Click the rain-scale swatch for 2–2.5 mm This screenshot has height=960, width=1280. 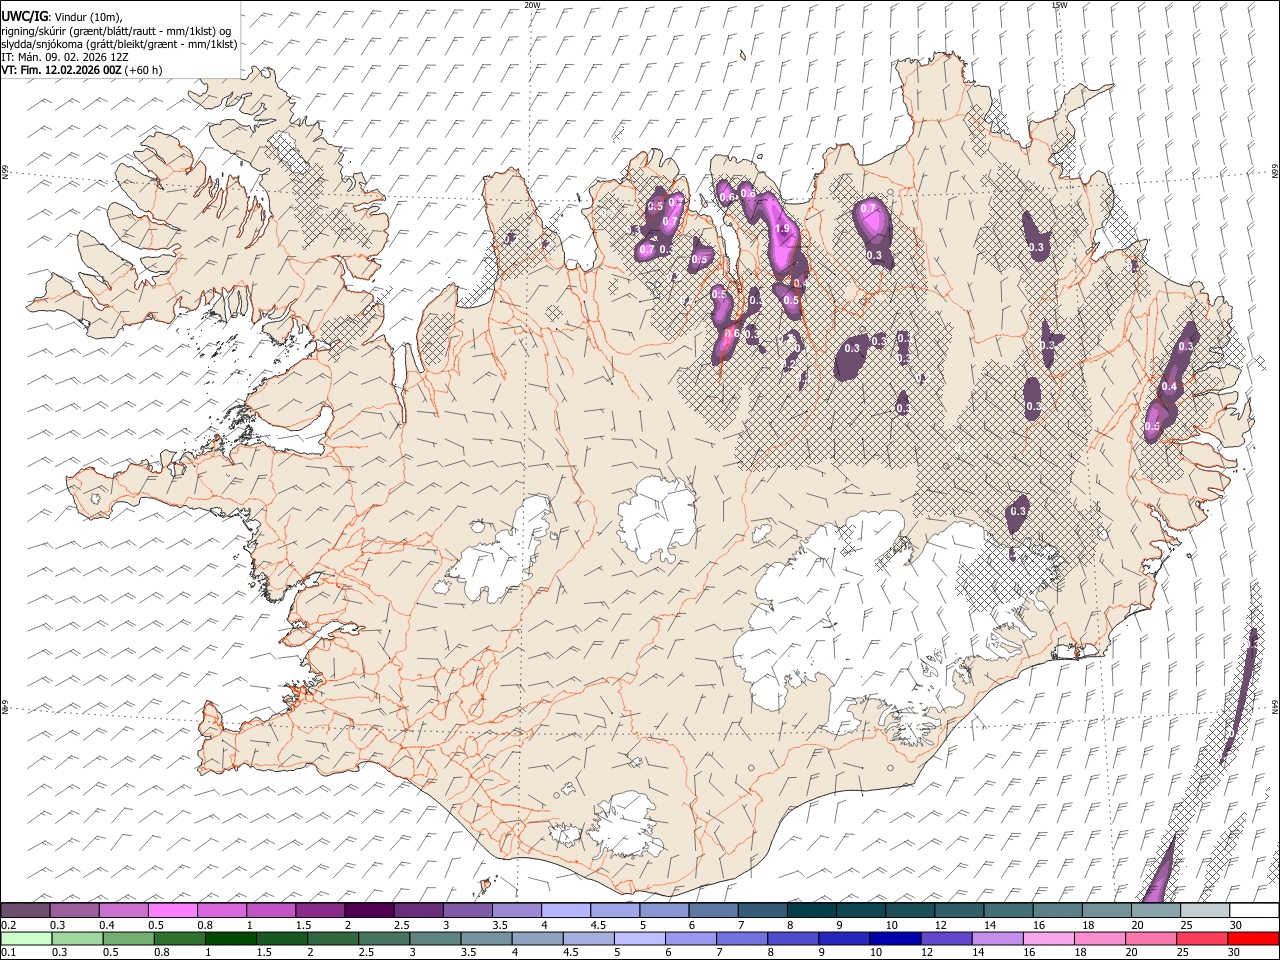(331, 938)
